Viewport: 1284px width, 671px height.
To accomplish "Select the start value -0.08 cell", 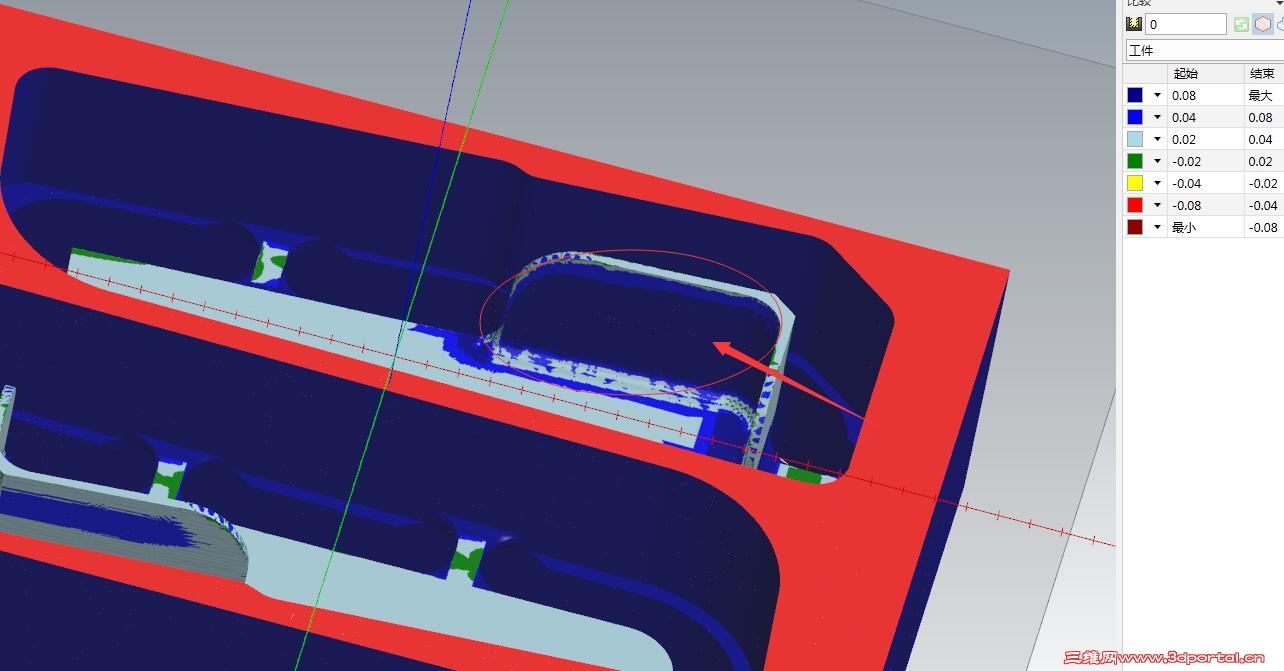I will 1206,205.
